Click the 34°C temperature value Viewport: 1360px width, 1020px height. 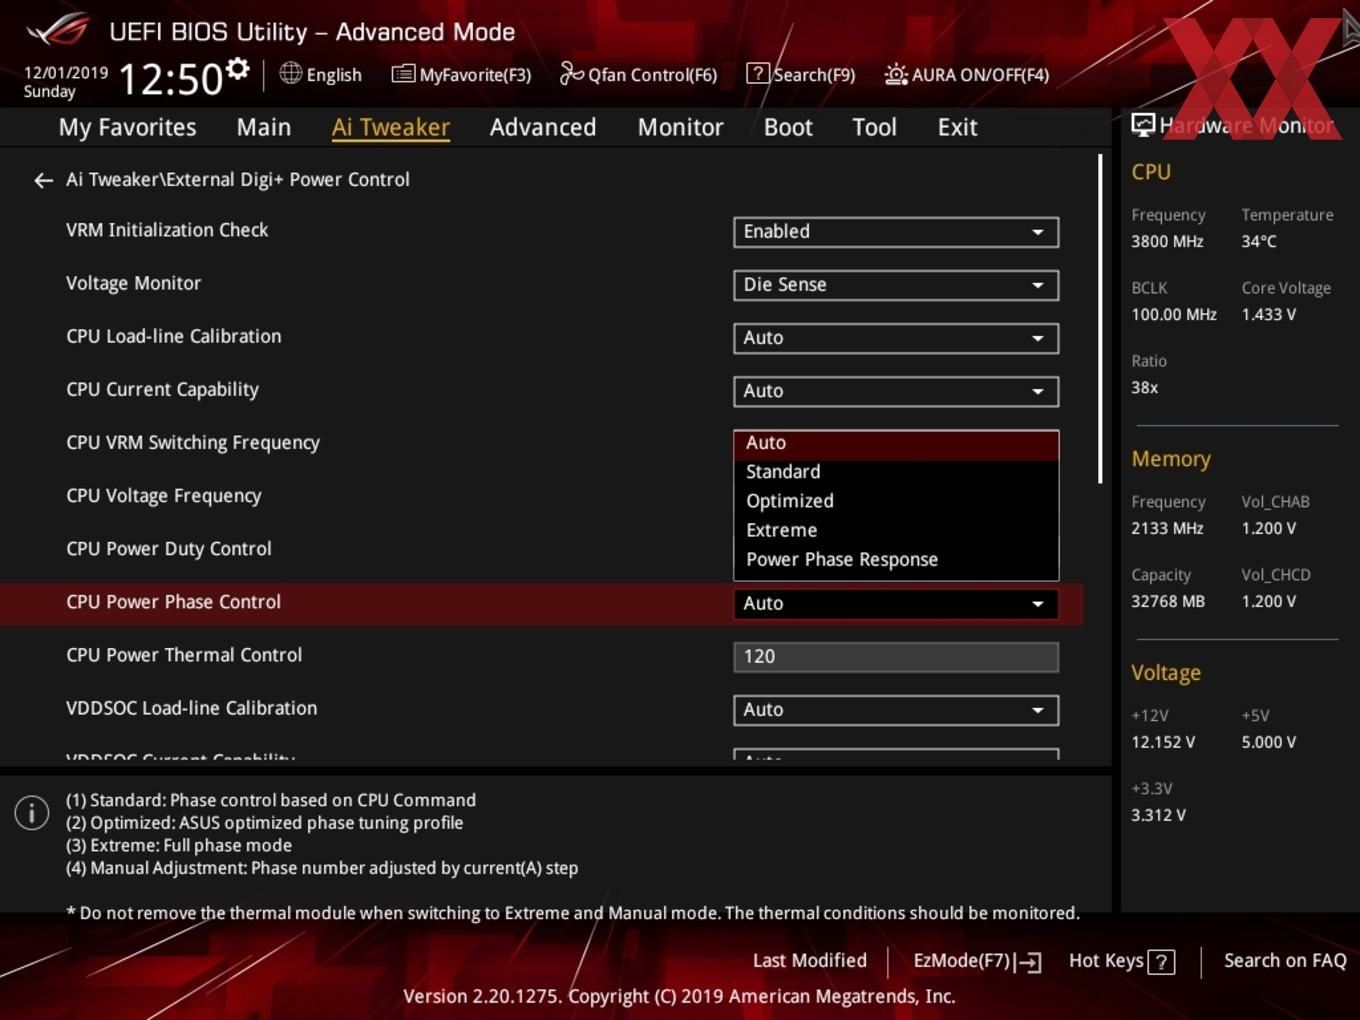click(1259, 242)
